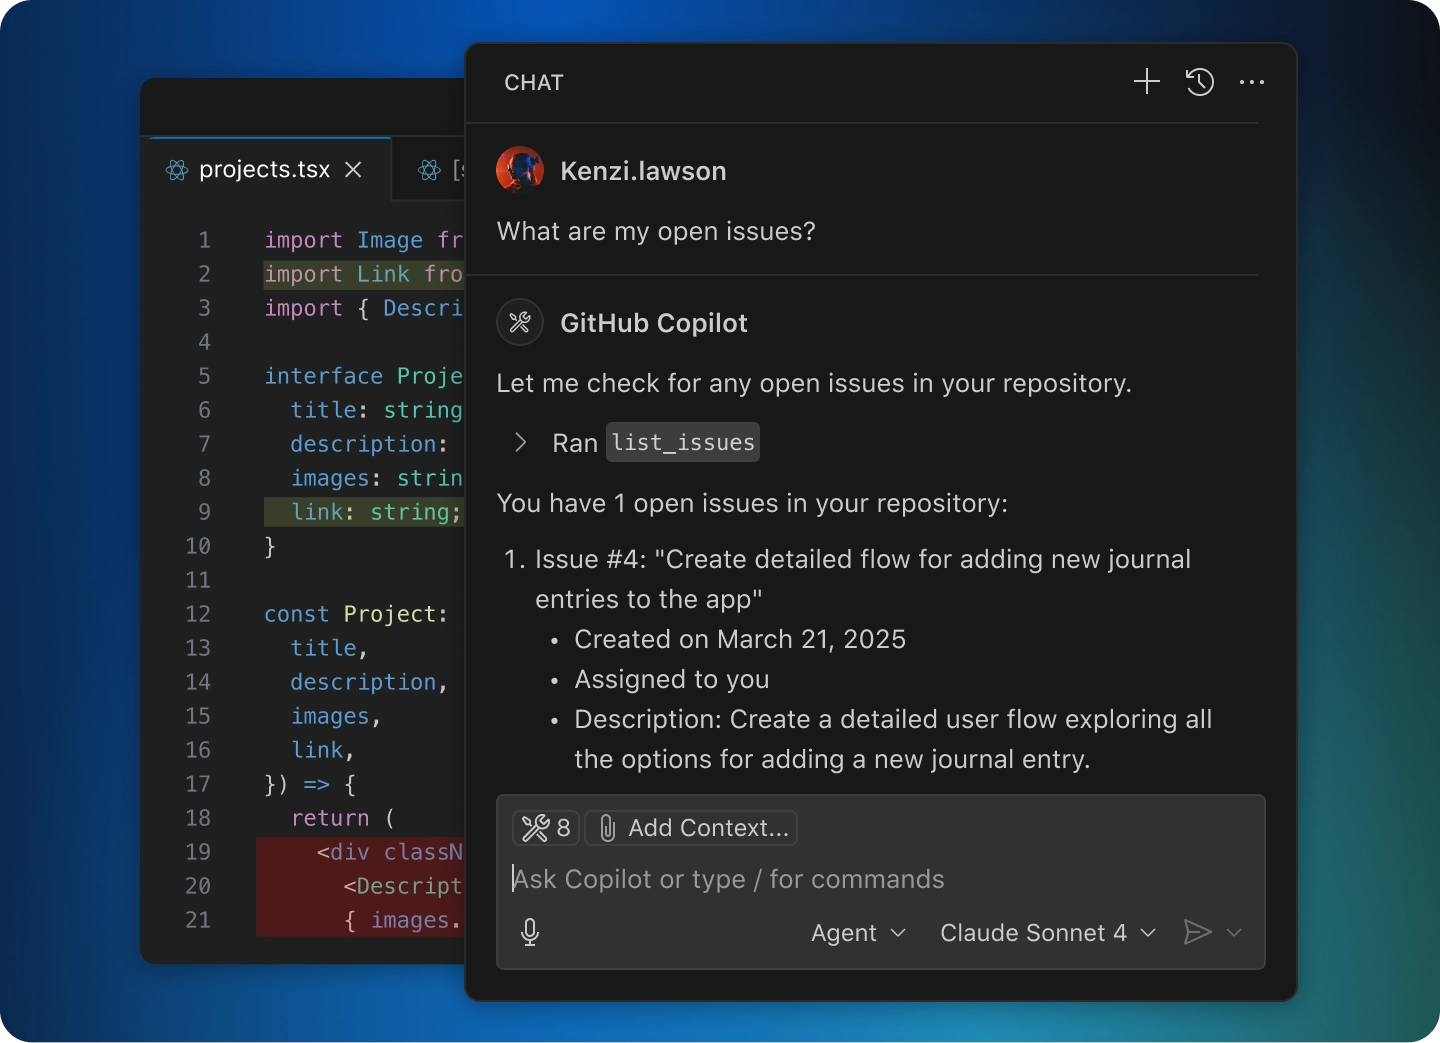The image size is (1440, 1043).
Task: Click the Add Context button
Action: (691, 828)
